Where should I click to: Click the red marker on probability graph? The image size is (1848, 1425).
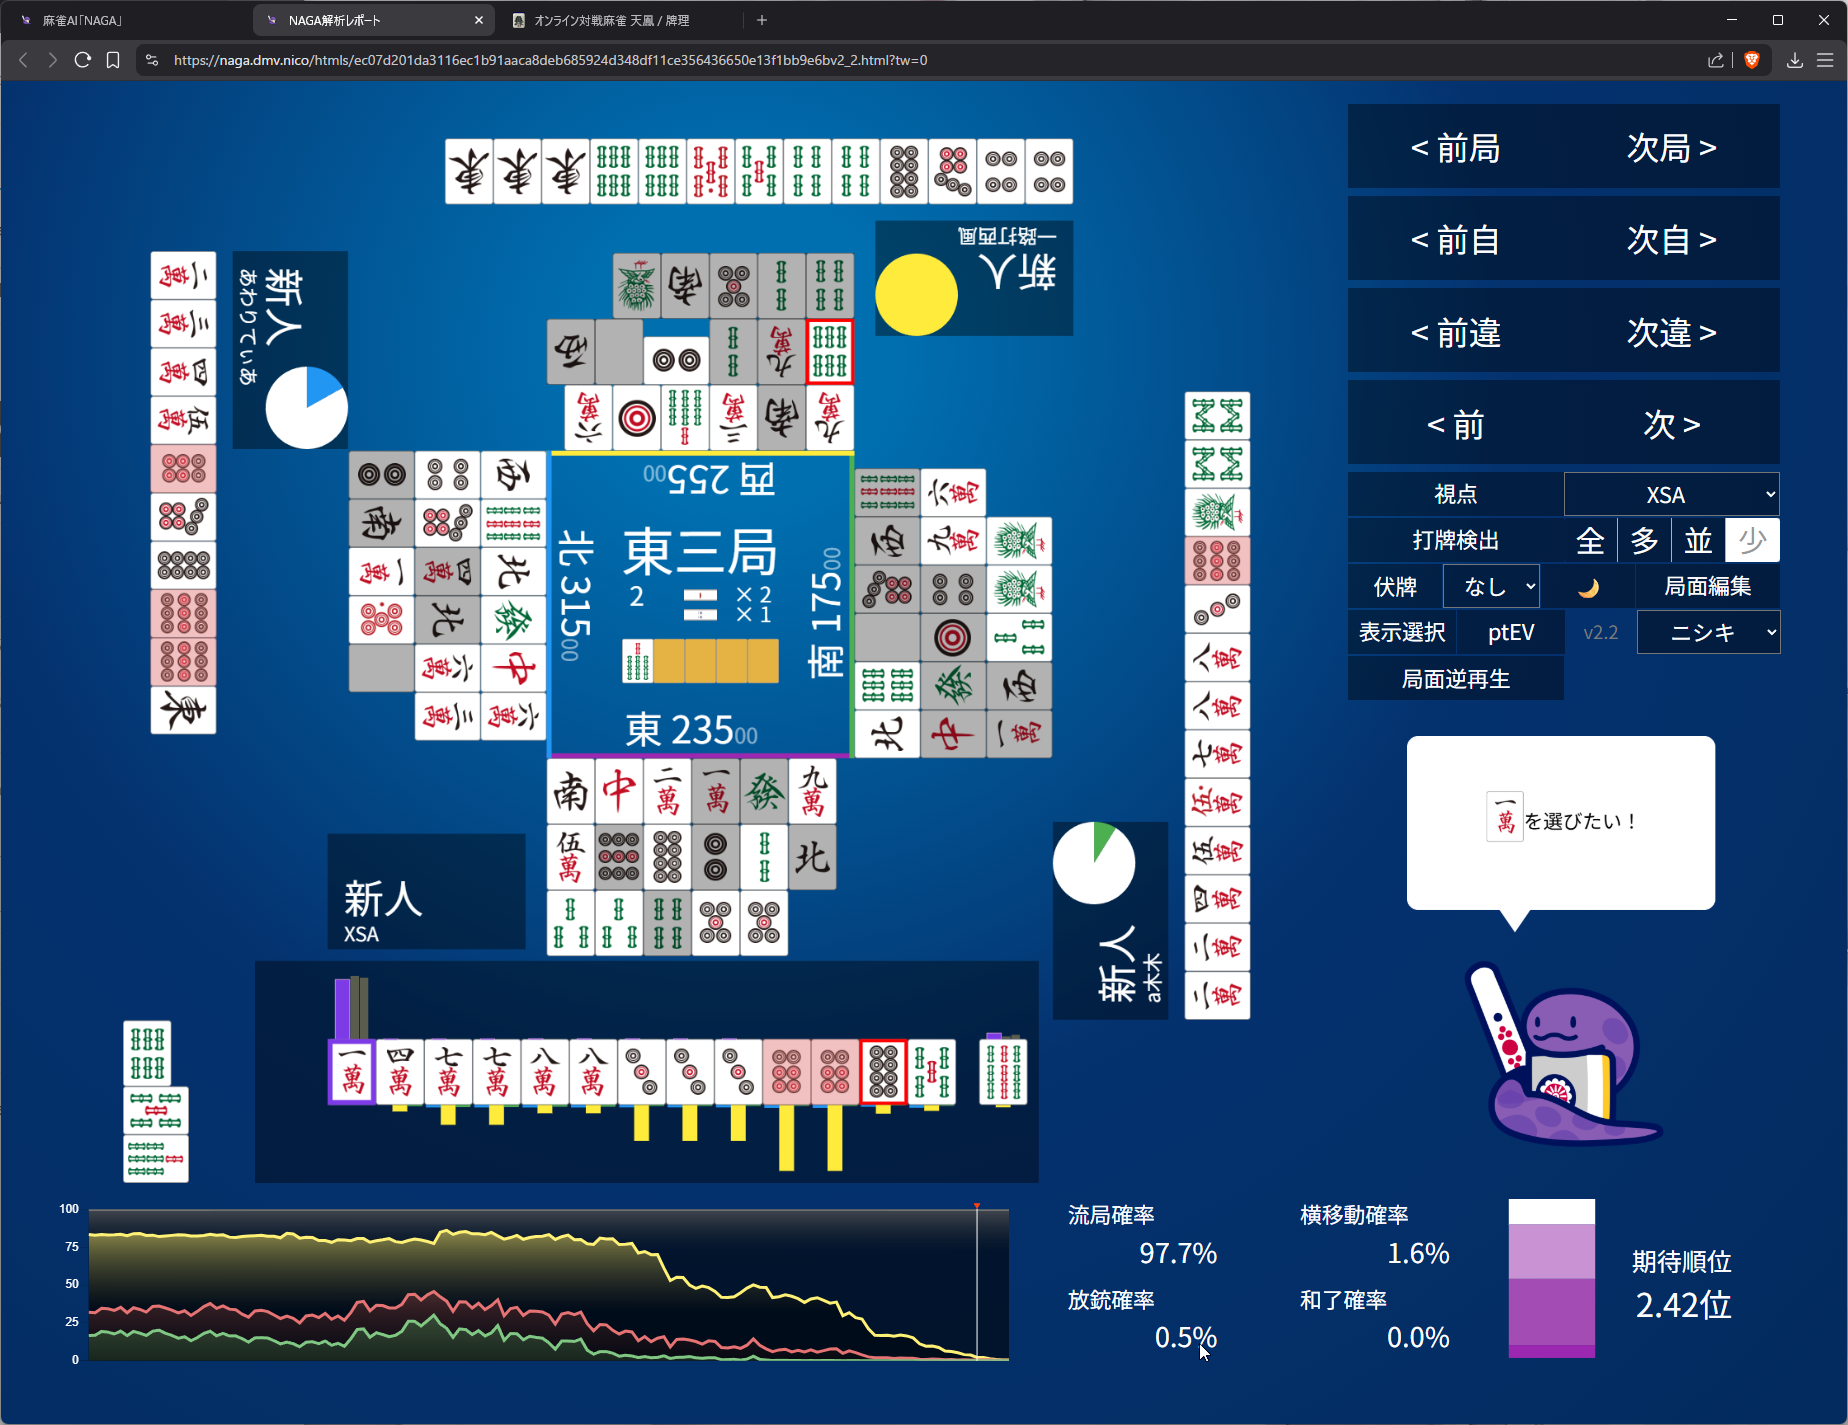(977, 1207)
